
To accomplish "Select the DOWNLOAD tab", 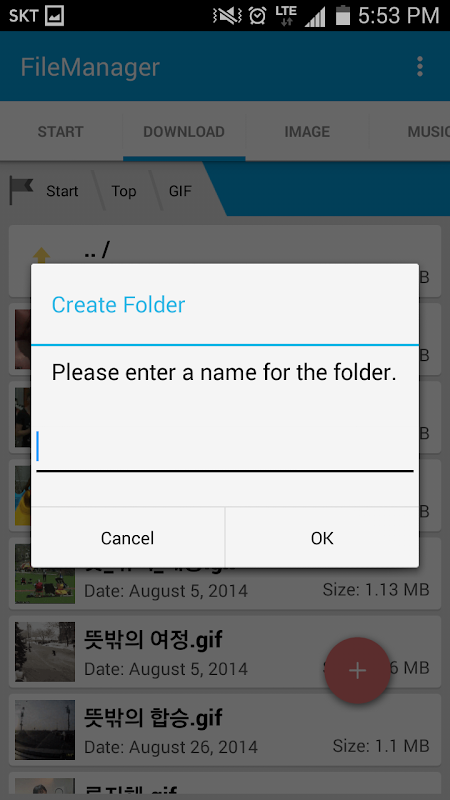I will tap(184, 132).
